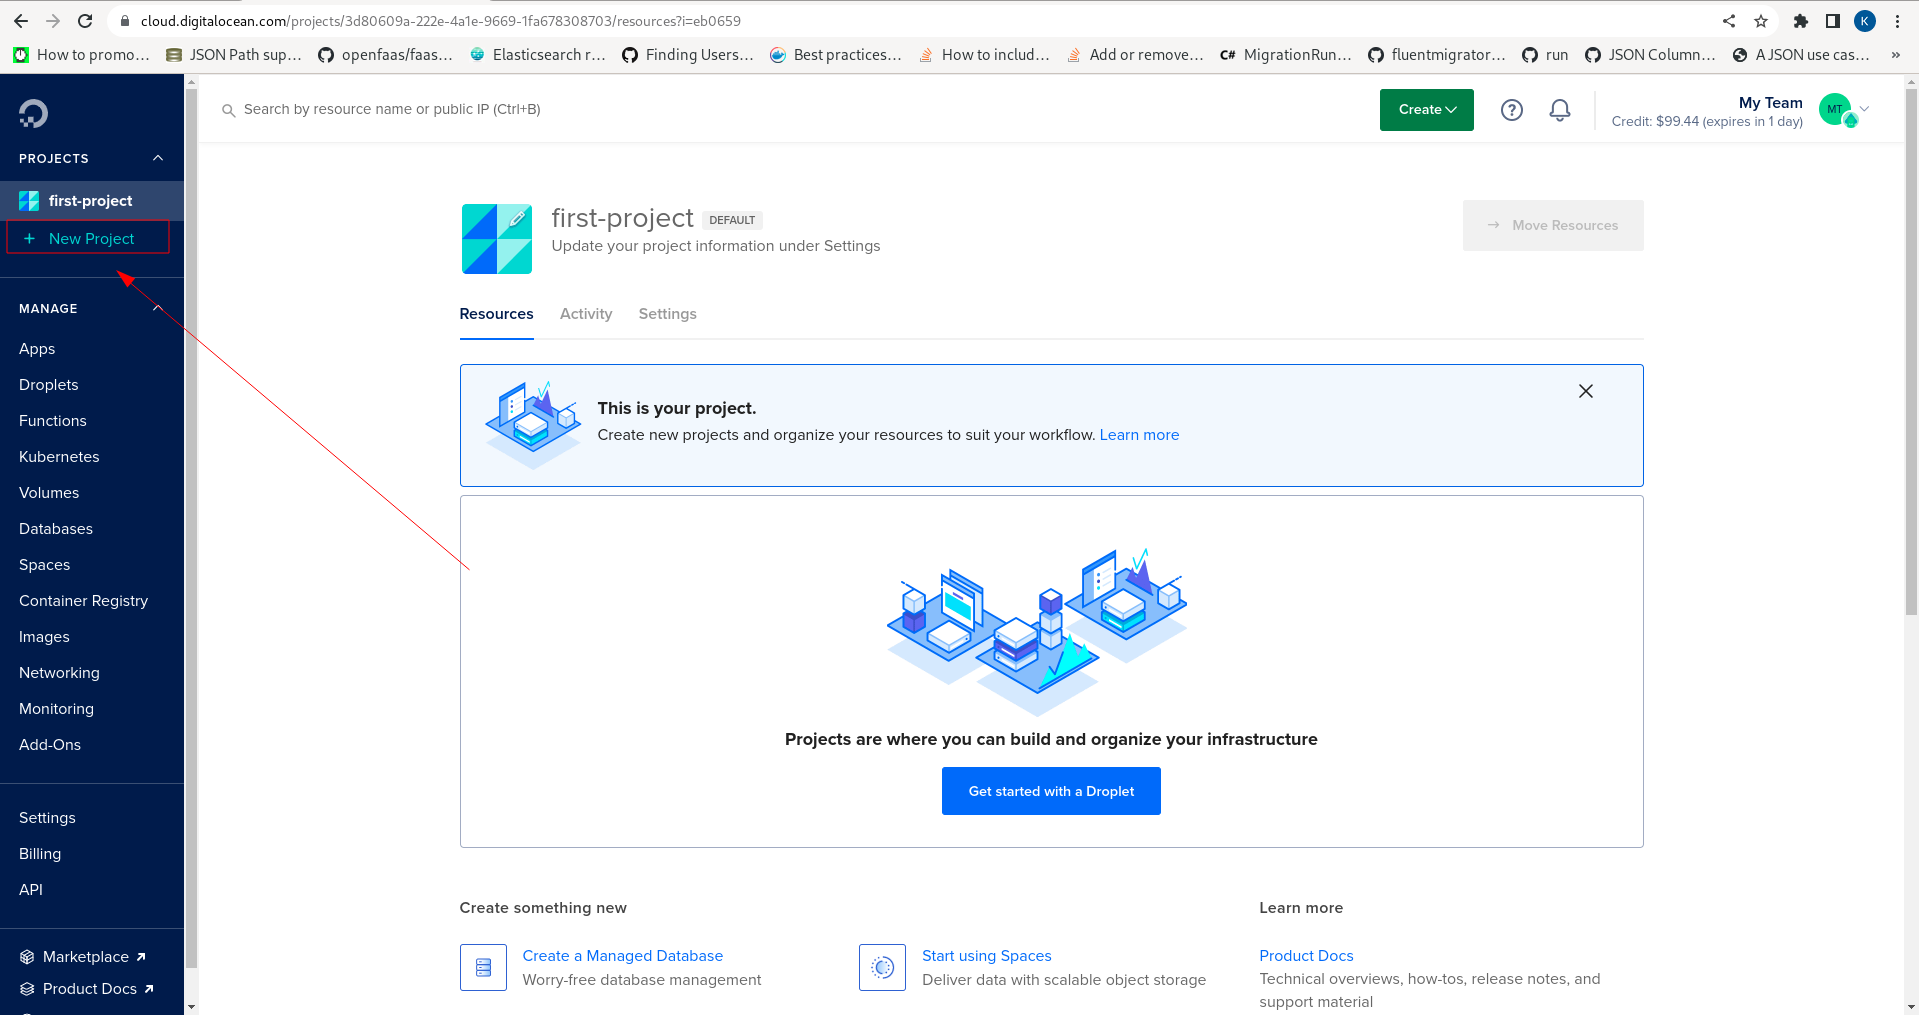Click the DigitalOcean logo in sidebar

point(33,113)
